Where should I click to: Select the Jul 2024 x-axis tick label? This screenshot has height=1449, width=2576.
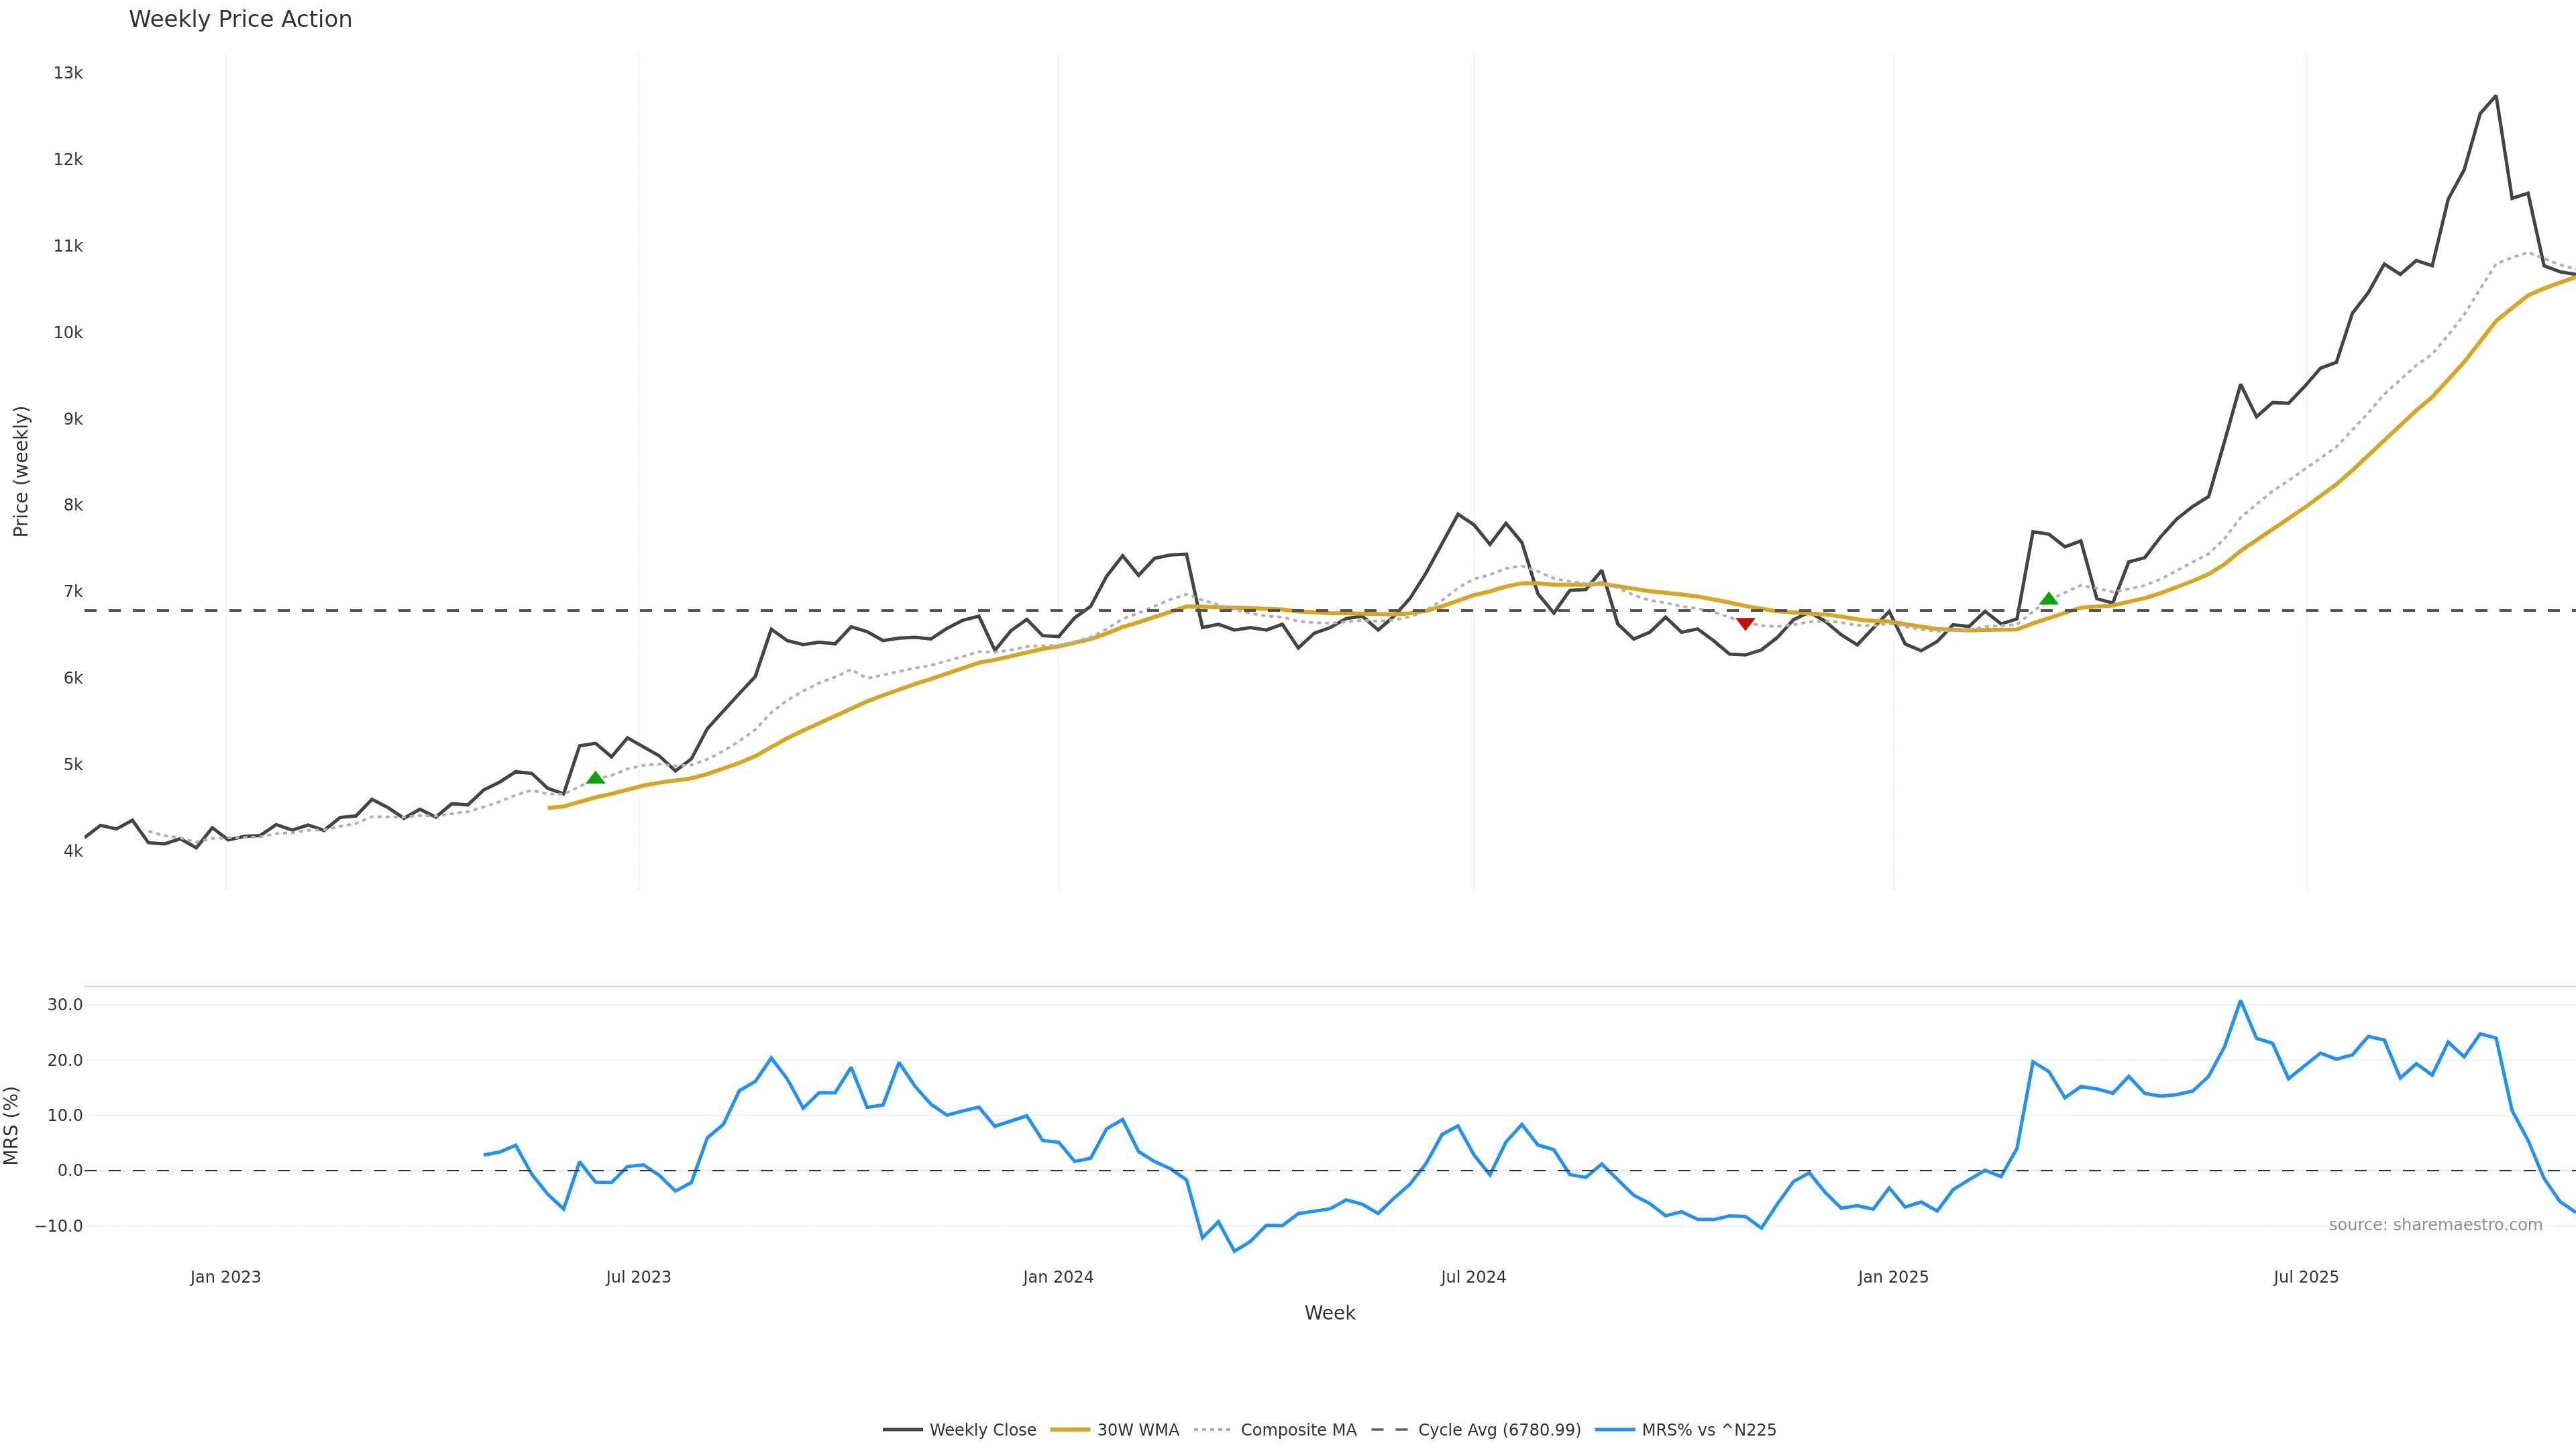tap(1473, 1277)
